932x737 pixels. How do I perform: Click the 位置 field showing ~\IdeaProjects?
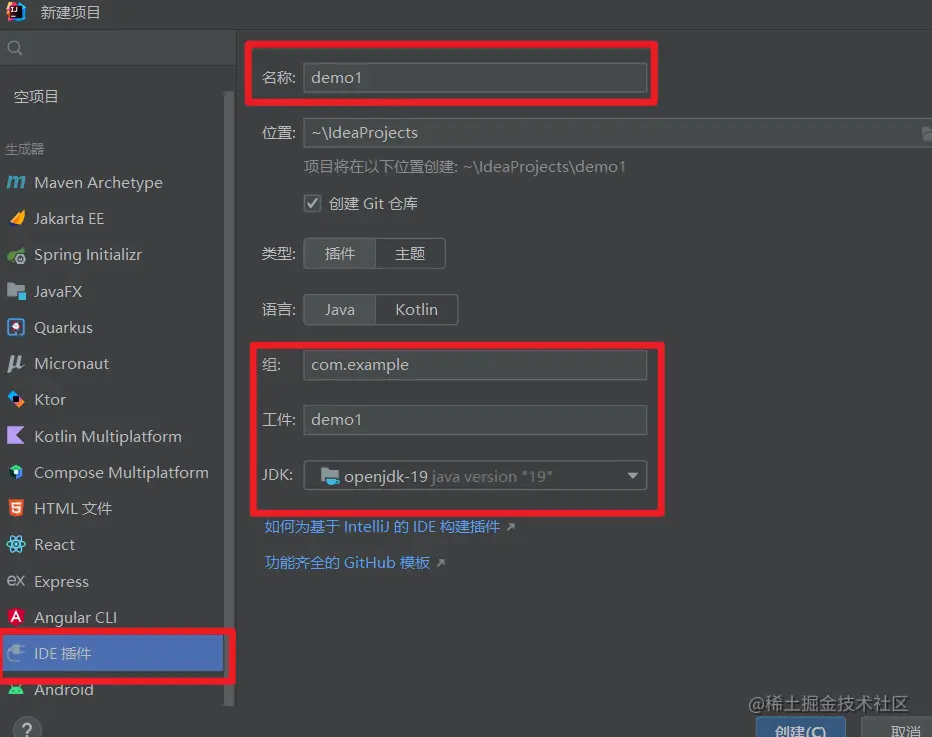coord(618,133)
